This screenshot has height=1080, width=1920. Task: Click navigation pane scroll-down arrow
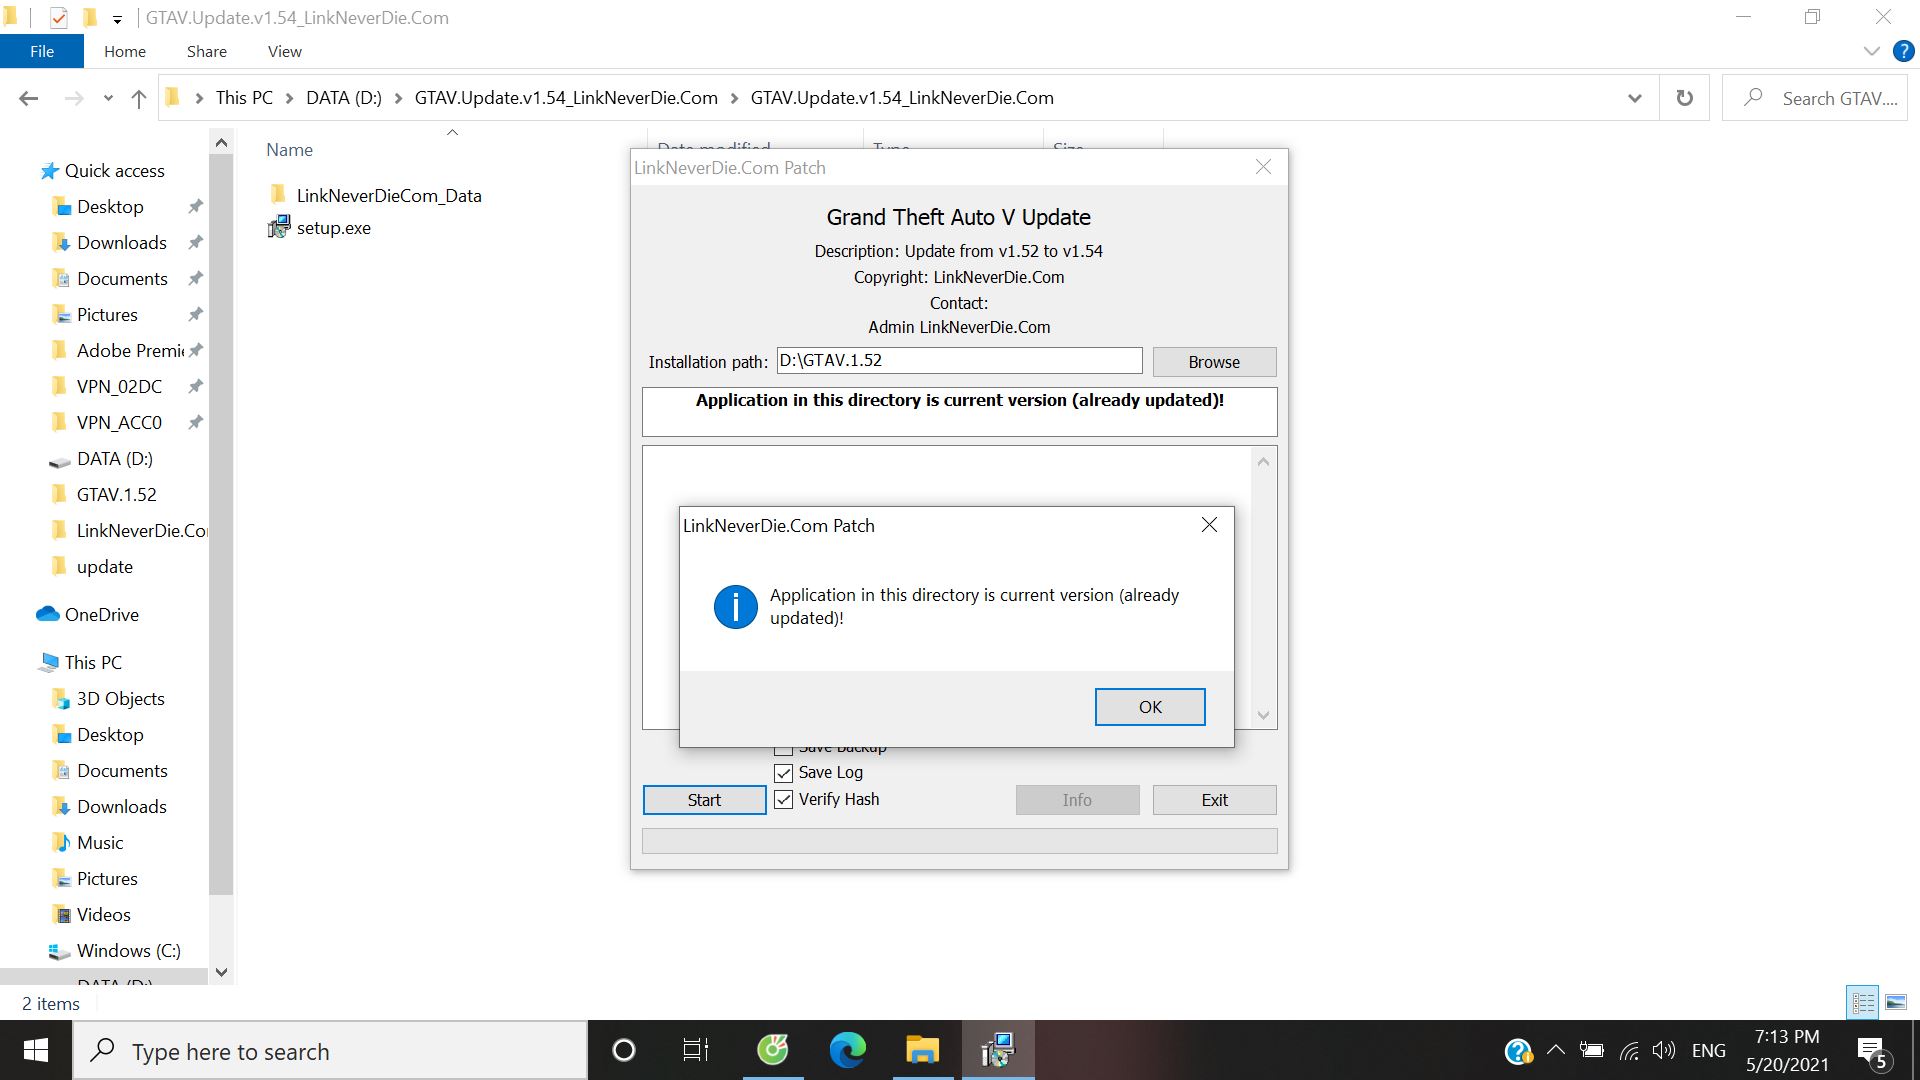click(221, 972)
